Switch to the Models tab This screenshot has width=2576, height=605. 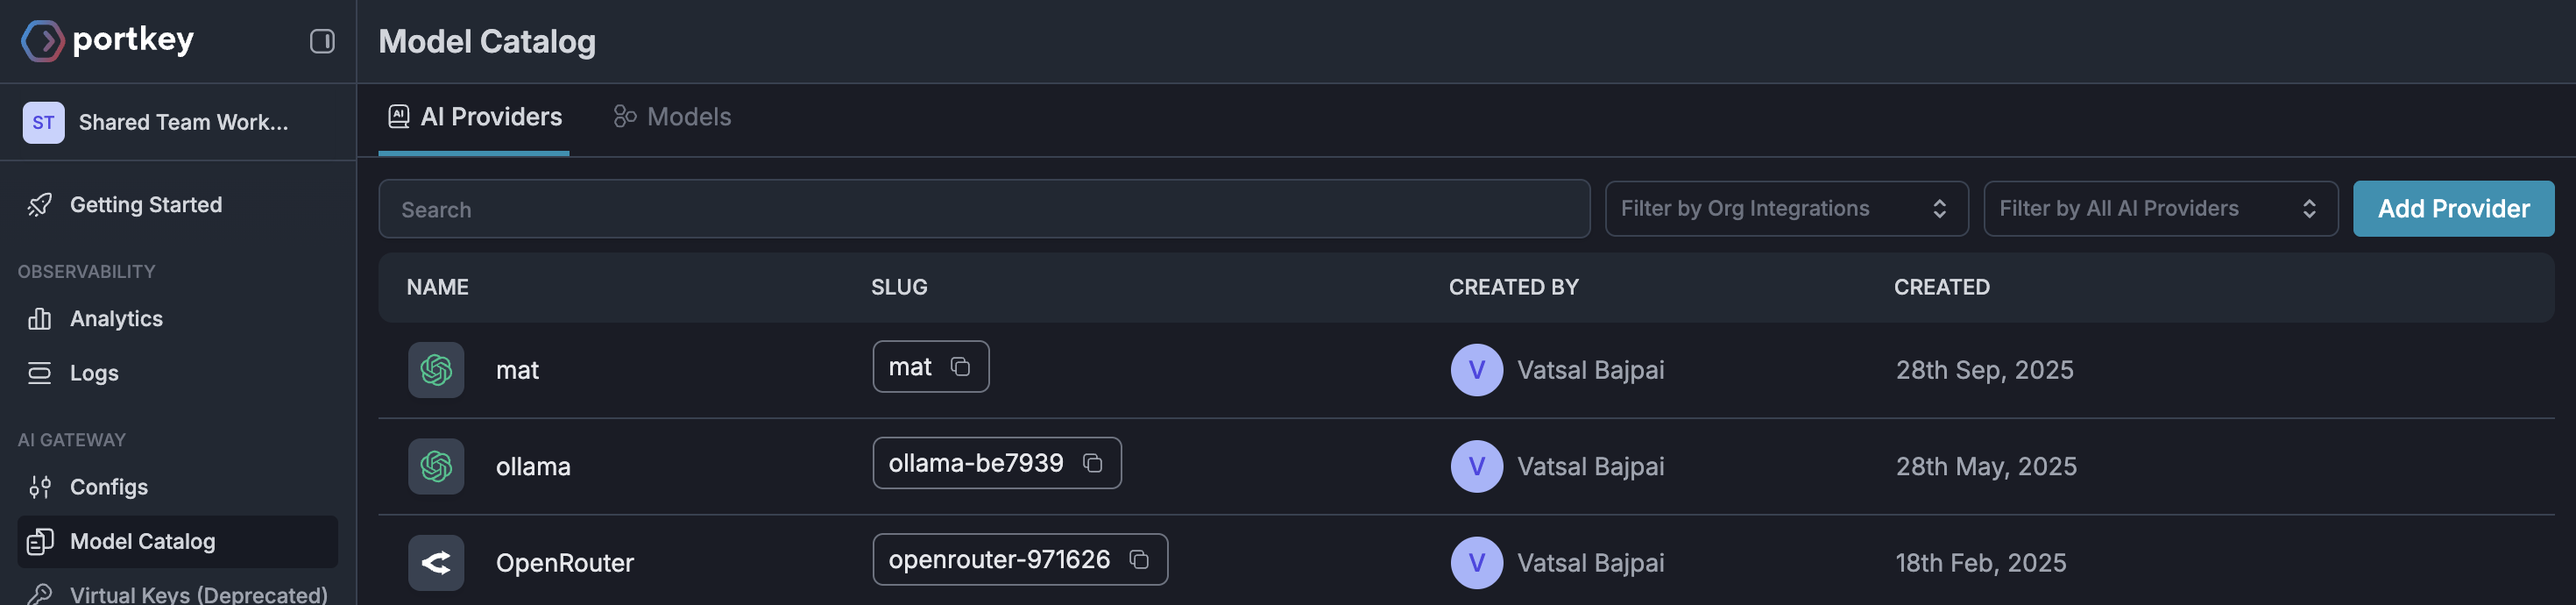click(673, 117)
